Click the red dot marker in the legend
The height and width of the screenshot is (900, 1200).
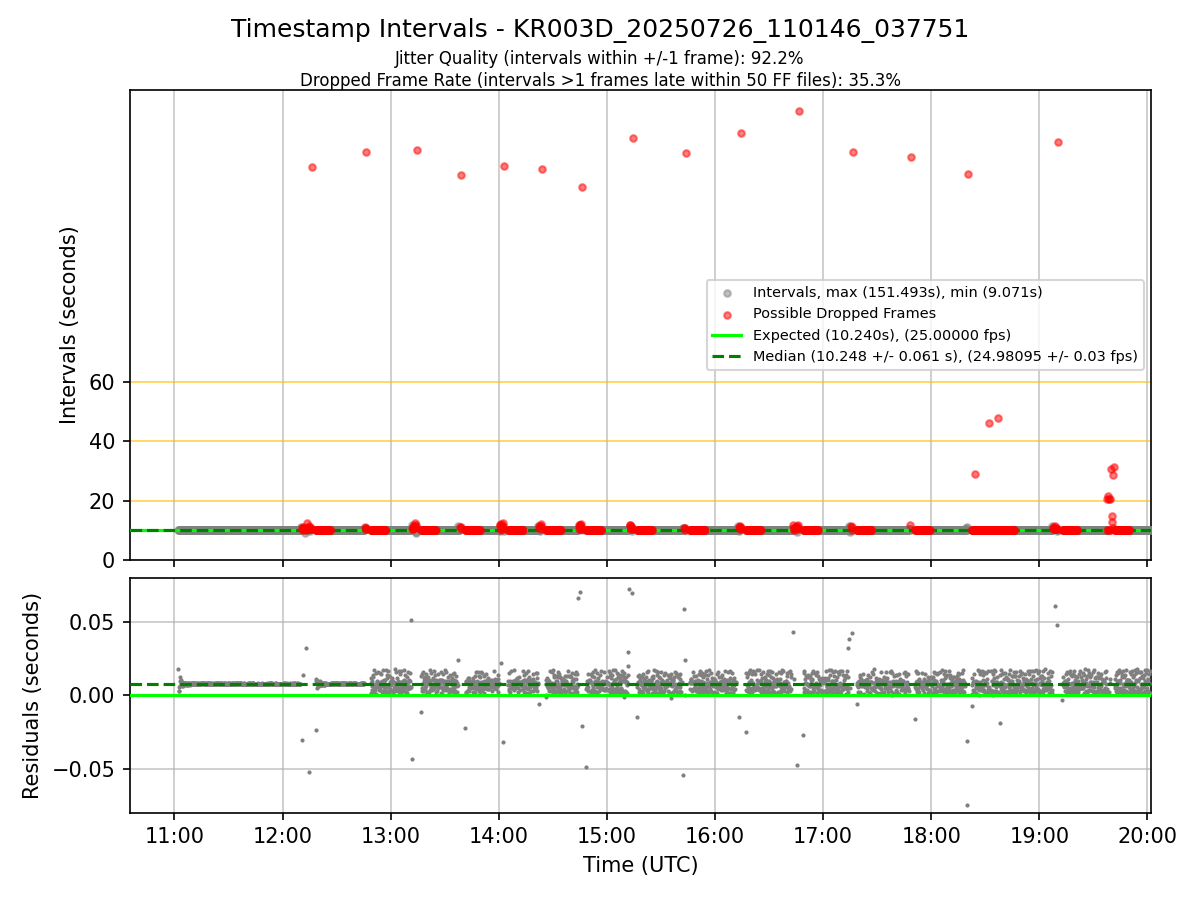tap(727, 314)
